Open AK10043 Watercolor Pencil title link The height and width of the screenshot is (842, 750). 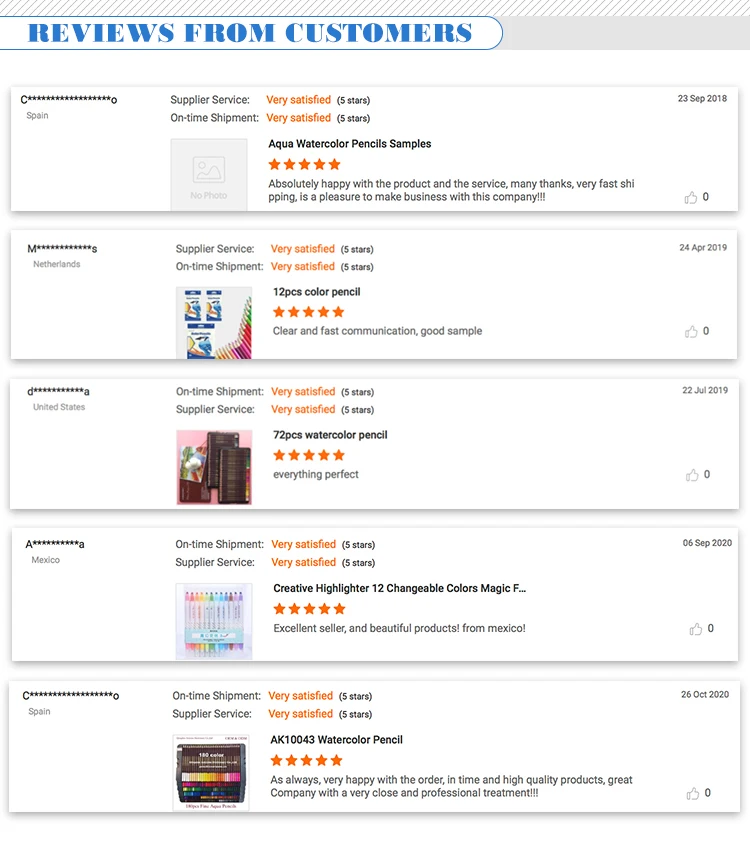pyautogui.click(x=337, y=740)
